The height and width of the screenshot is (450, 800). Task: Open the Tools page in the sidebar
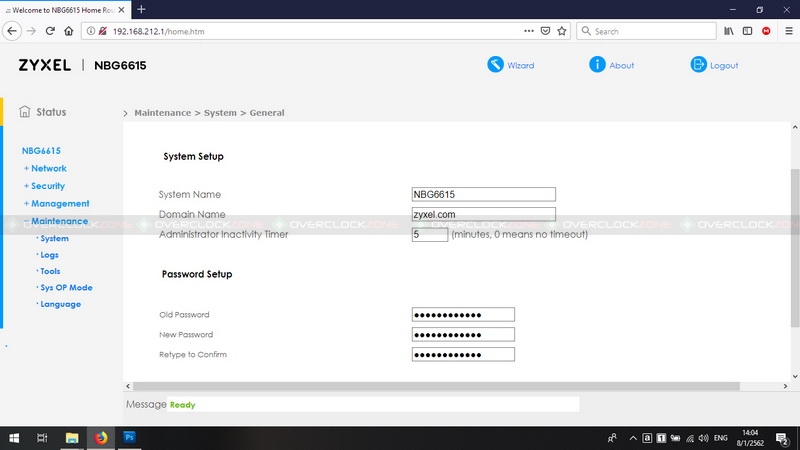[x=50, y=271]
